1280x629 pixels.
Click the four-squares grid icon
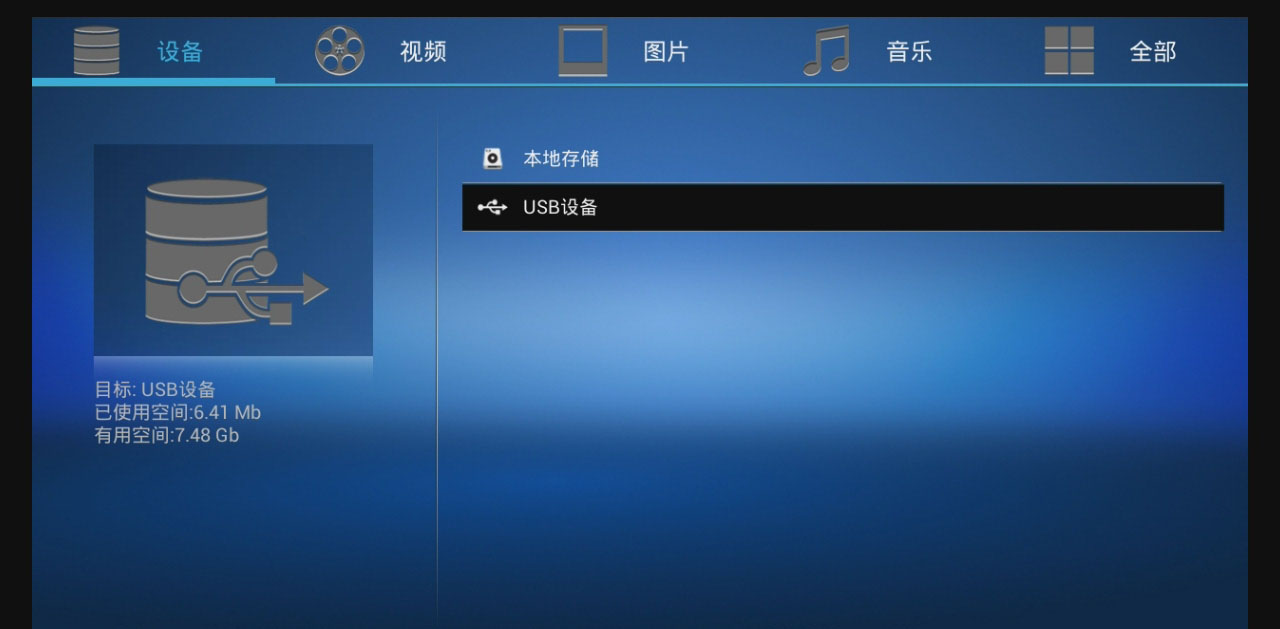1069,51
